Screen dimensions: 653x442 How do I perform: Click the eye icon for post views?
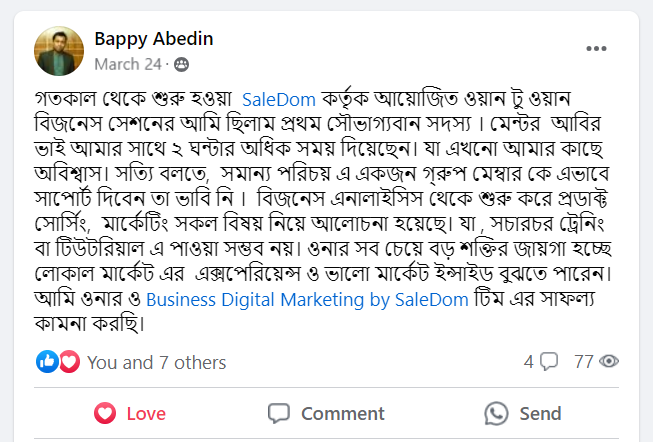[x=610, y=362]
